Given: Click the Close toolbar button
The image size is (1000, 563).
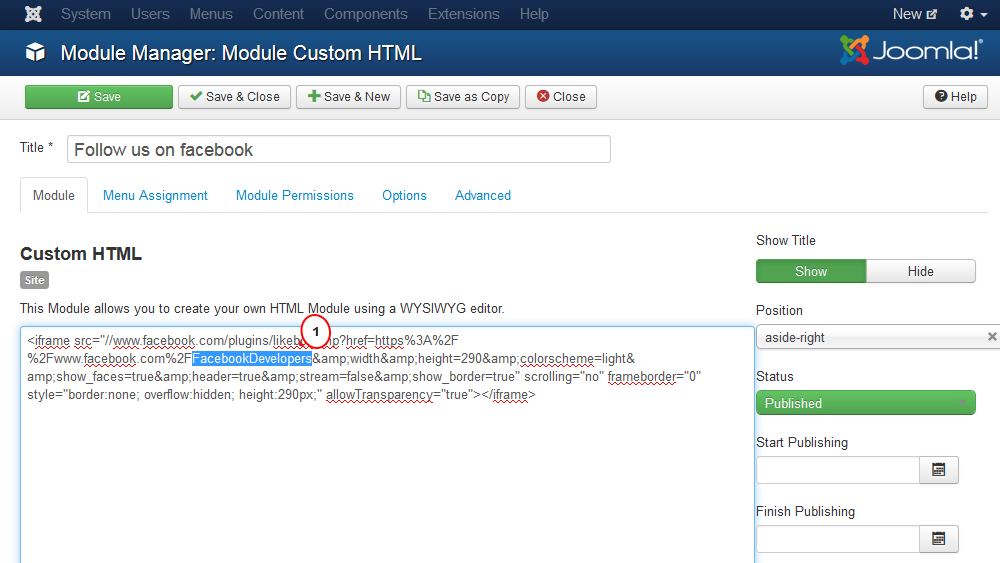Looking at the screenshot, I should pos(561,97).
